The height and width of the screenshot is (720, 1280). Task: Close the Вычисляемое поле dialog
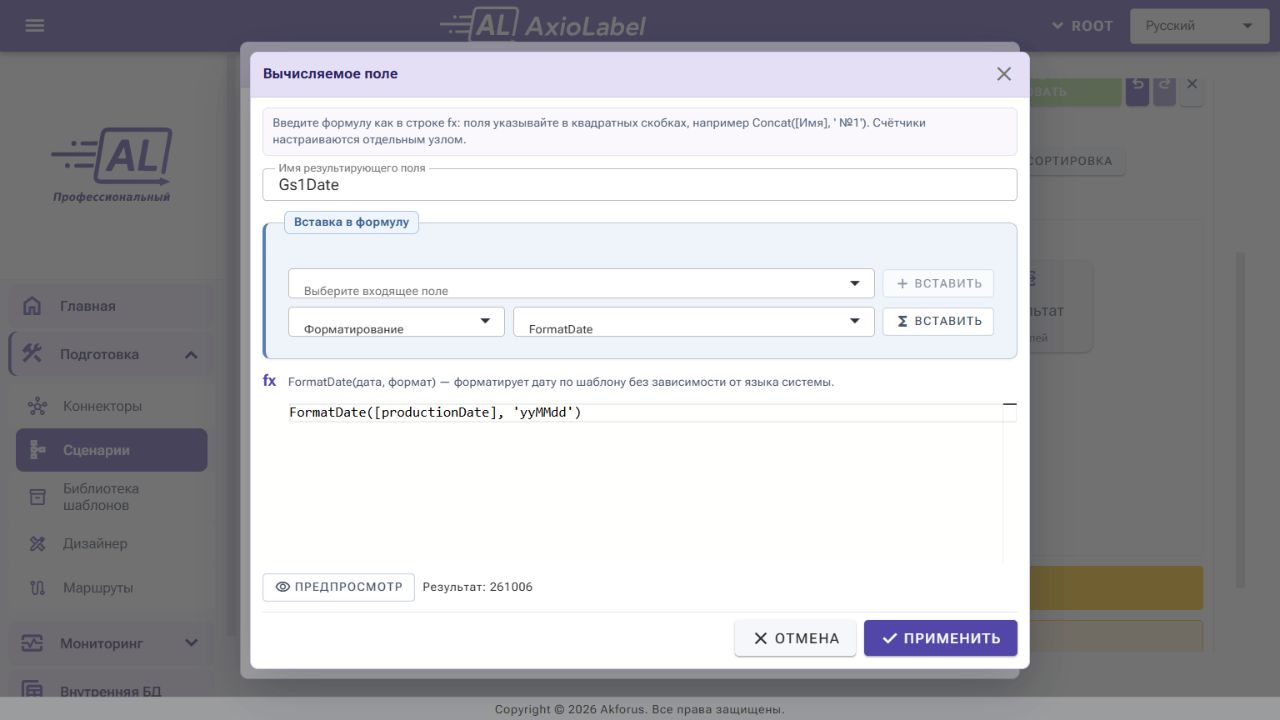pos(1004,74)
